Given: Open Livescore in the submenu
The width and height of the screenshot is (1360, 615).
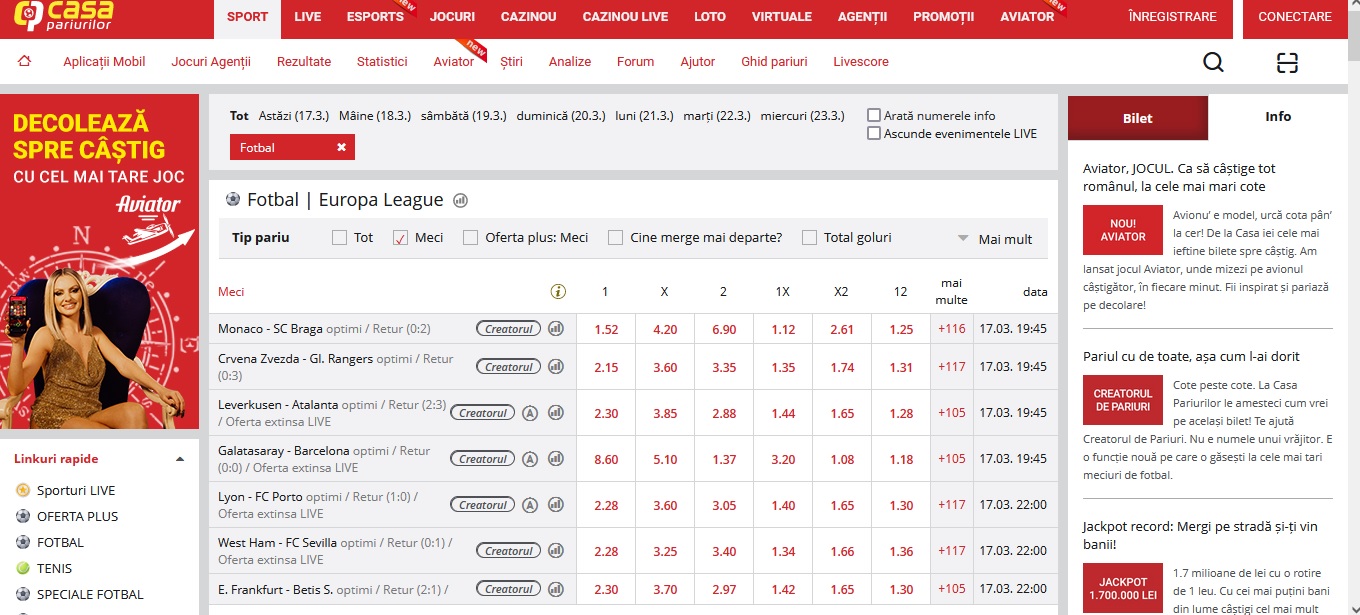Looking at the screenshot, I should click(x=861, y=62).
